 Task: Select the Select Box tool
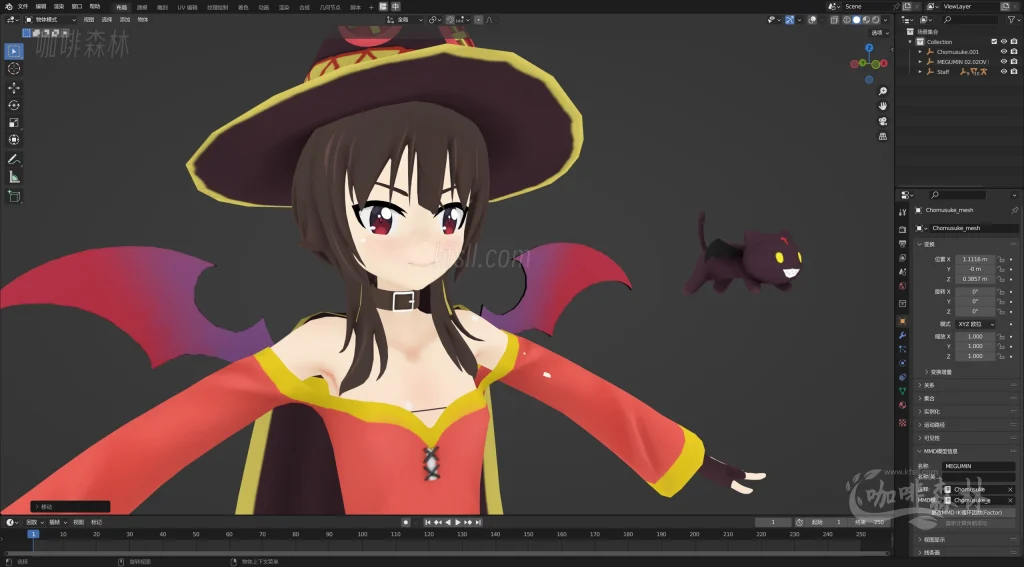(x=14, y=51)
